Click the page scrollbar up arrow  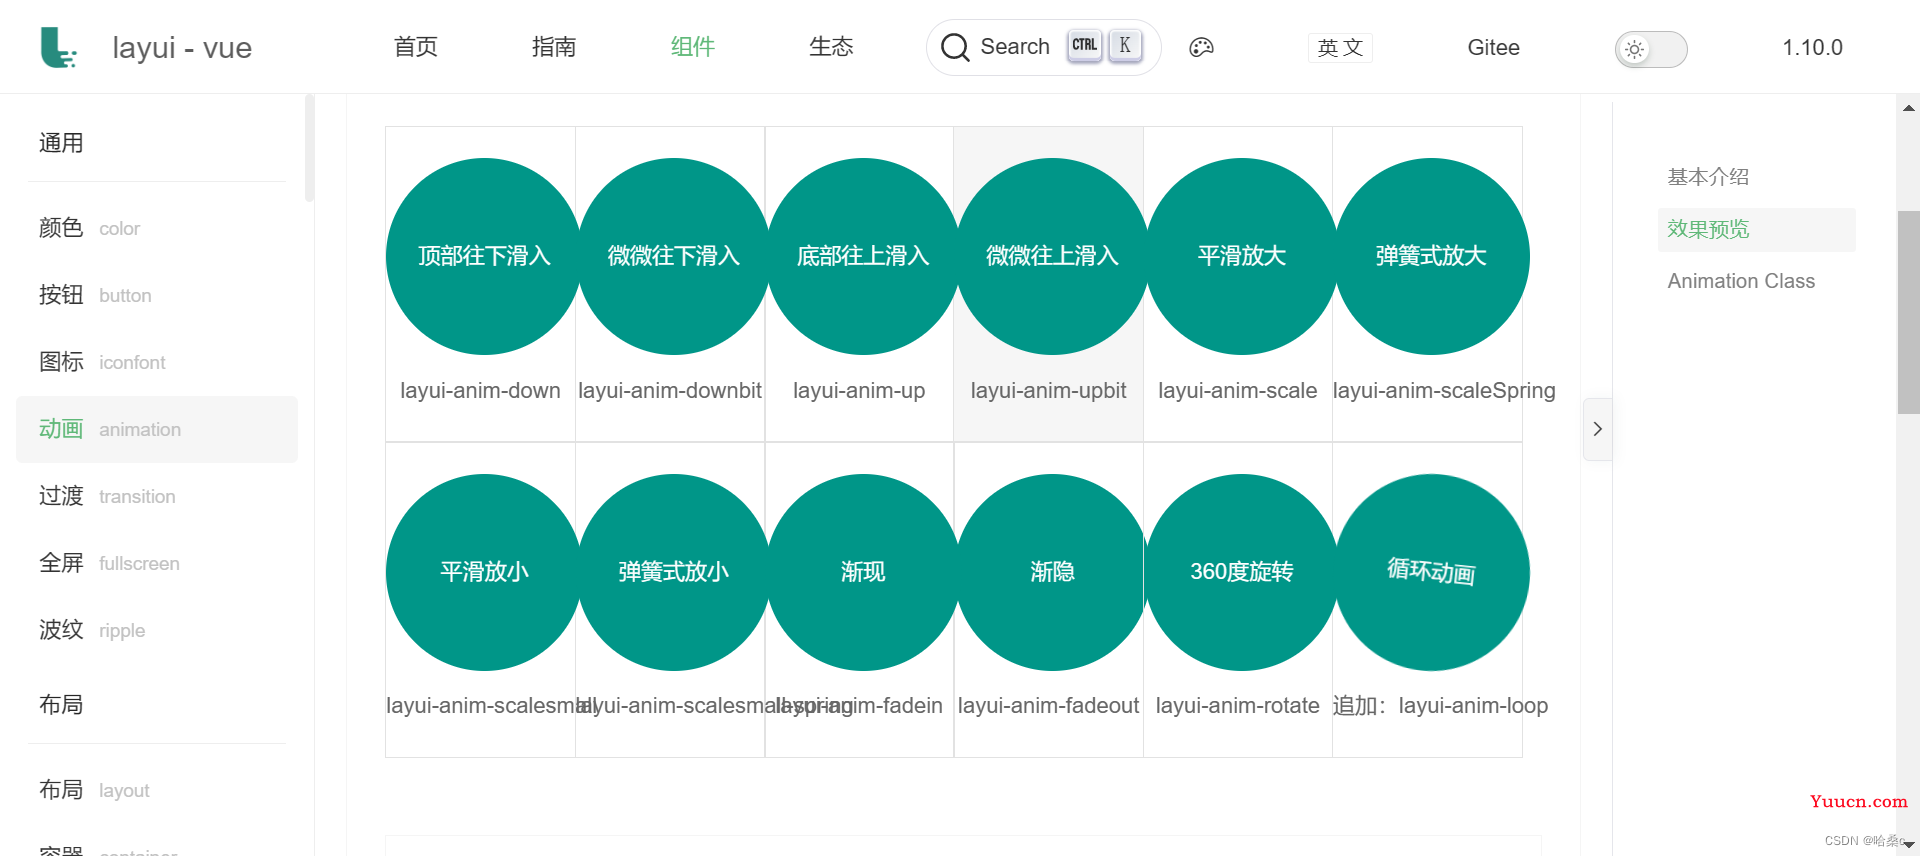[1909, 107]
